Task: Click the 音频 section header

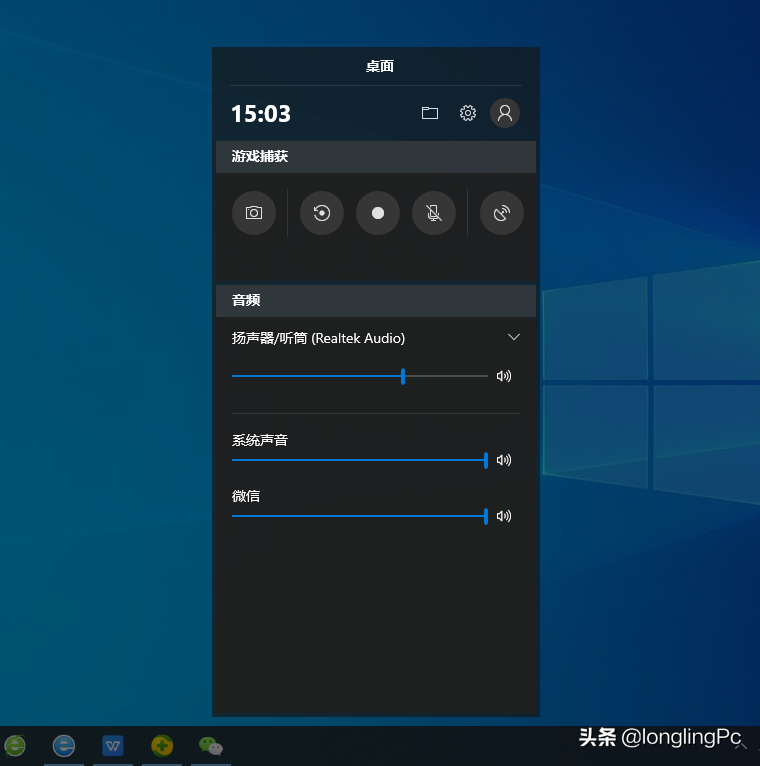Action: pyautogui.click(x=376, y=300)
